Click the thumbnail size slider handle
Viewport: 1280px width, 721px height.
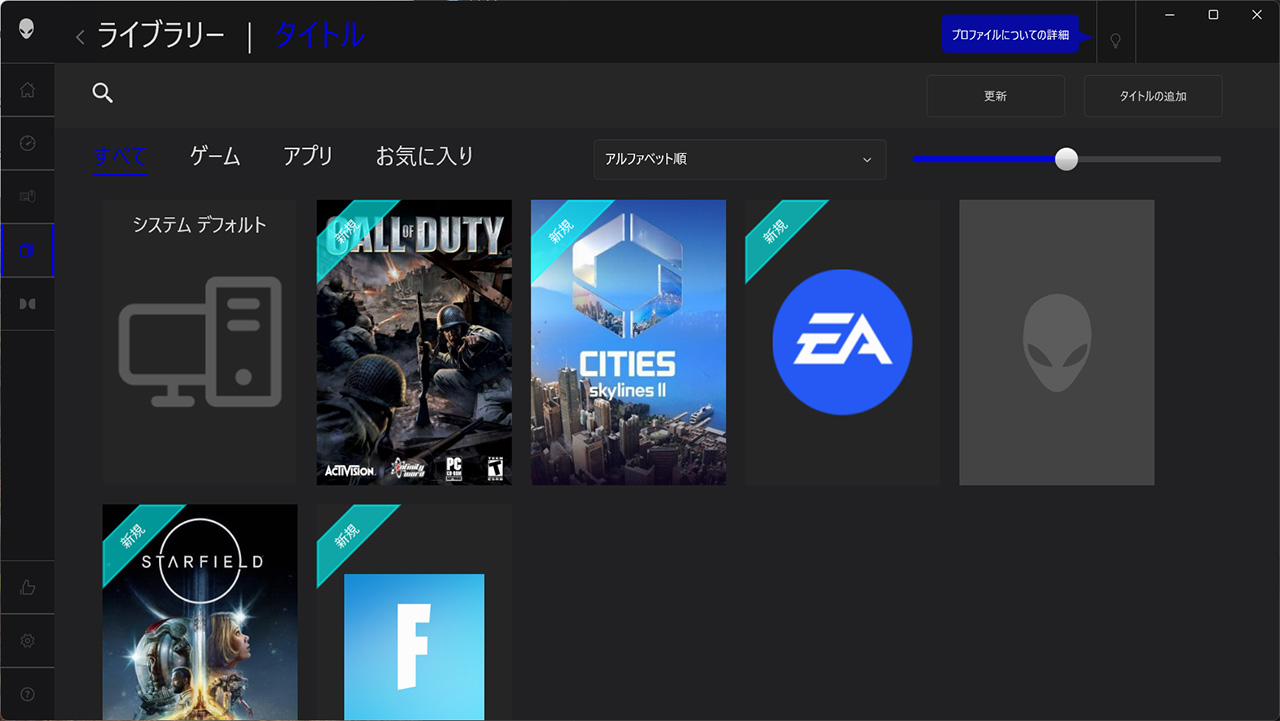1067,159
